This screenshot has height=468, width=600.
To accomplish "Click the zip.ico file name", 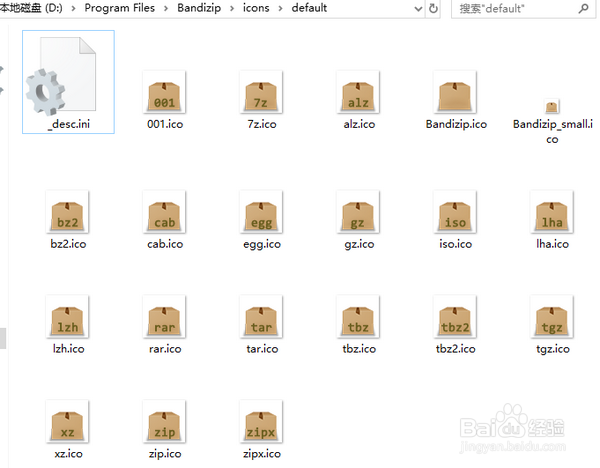I will click(165, 454).
